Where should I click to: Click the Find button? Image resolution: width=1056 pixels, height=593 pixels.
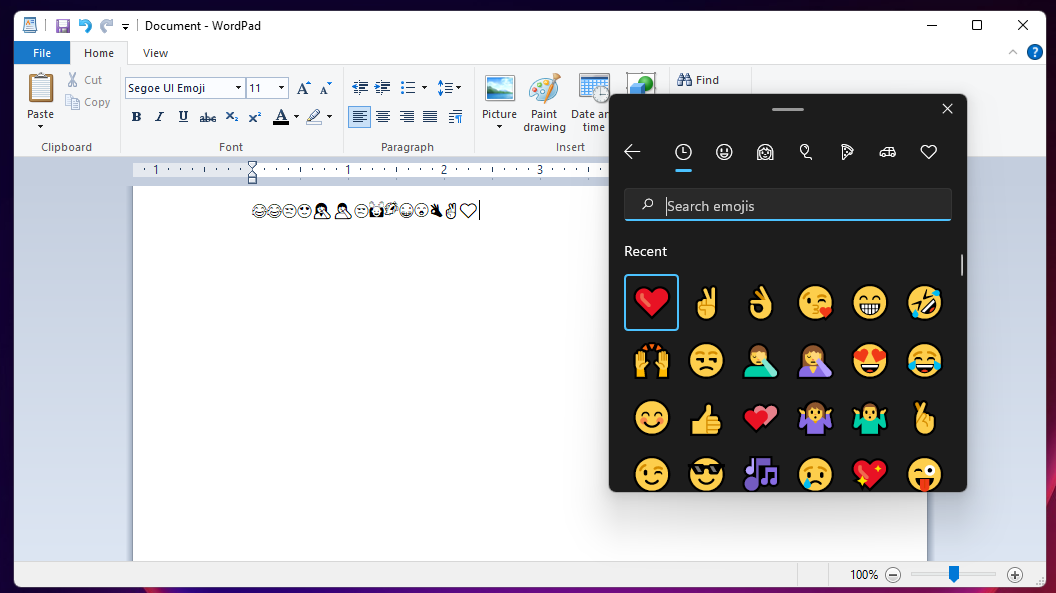coord(698,80)
